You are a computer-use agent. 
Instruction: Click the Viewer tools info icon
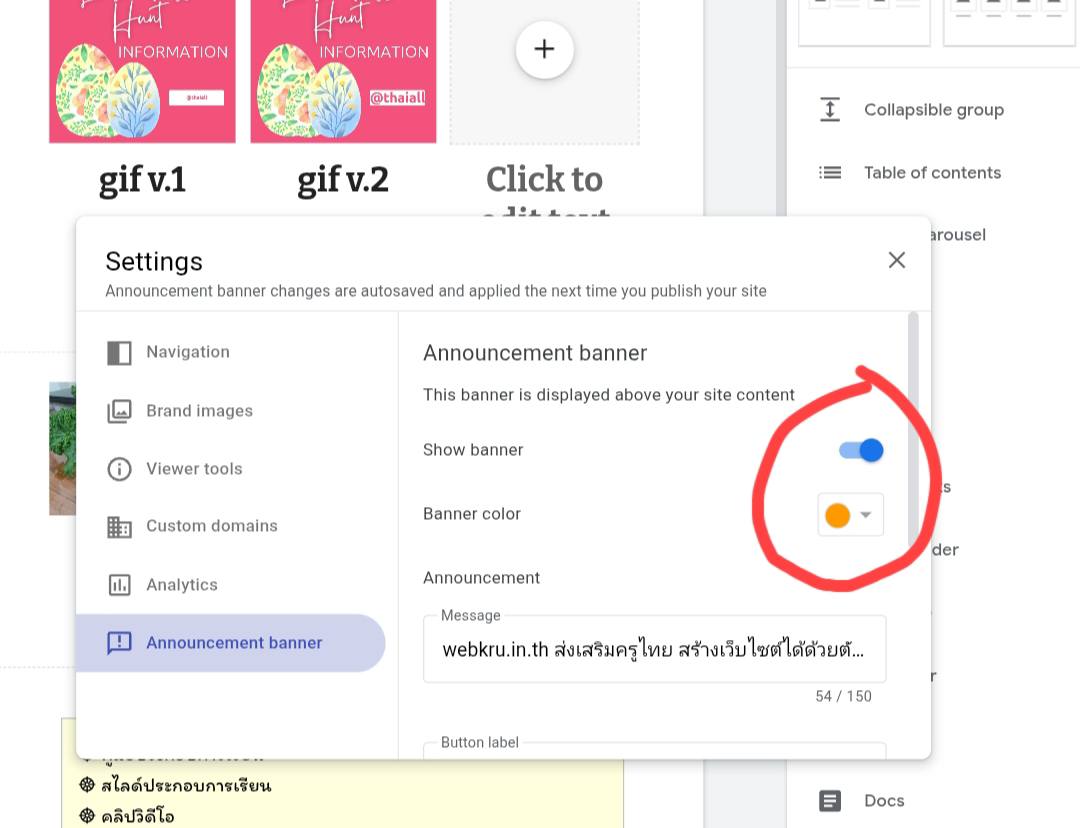119,469
